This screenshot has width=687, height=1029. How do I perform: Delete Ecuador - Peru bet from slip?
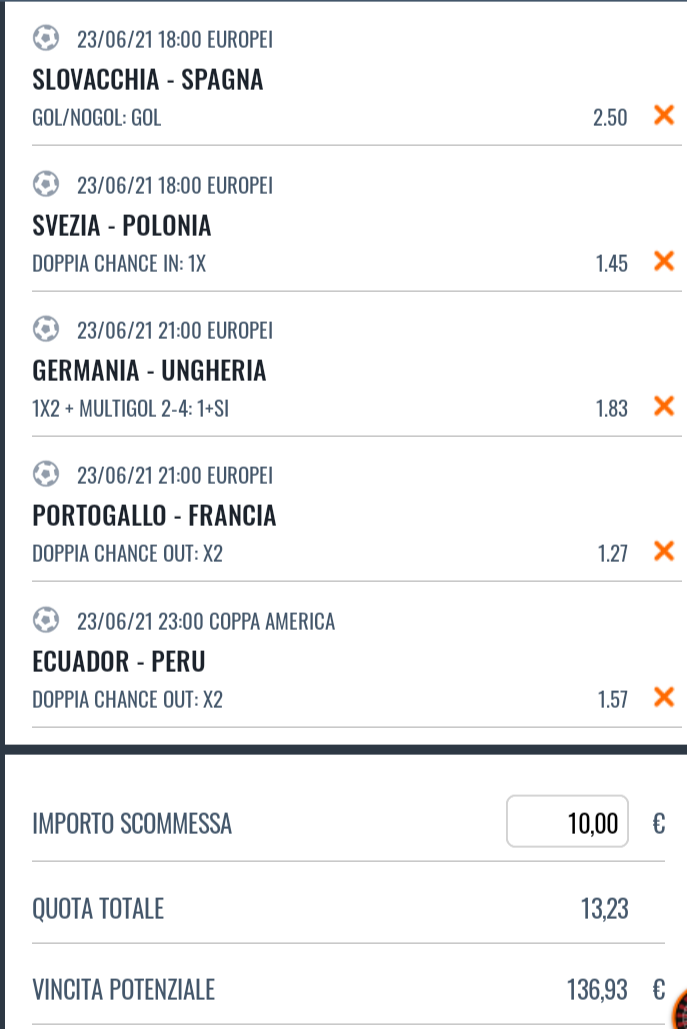(x=662, y=697)
